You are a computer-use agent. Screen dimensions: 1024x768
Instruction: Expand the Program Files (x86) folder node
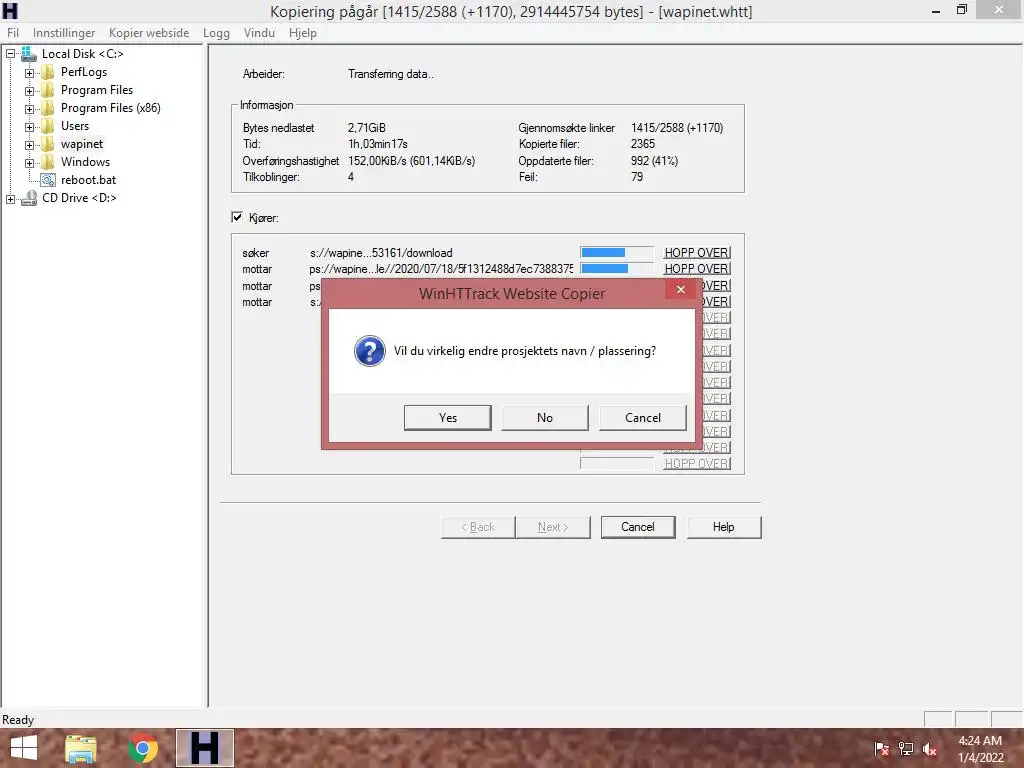click(29, 109)
